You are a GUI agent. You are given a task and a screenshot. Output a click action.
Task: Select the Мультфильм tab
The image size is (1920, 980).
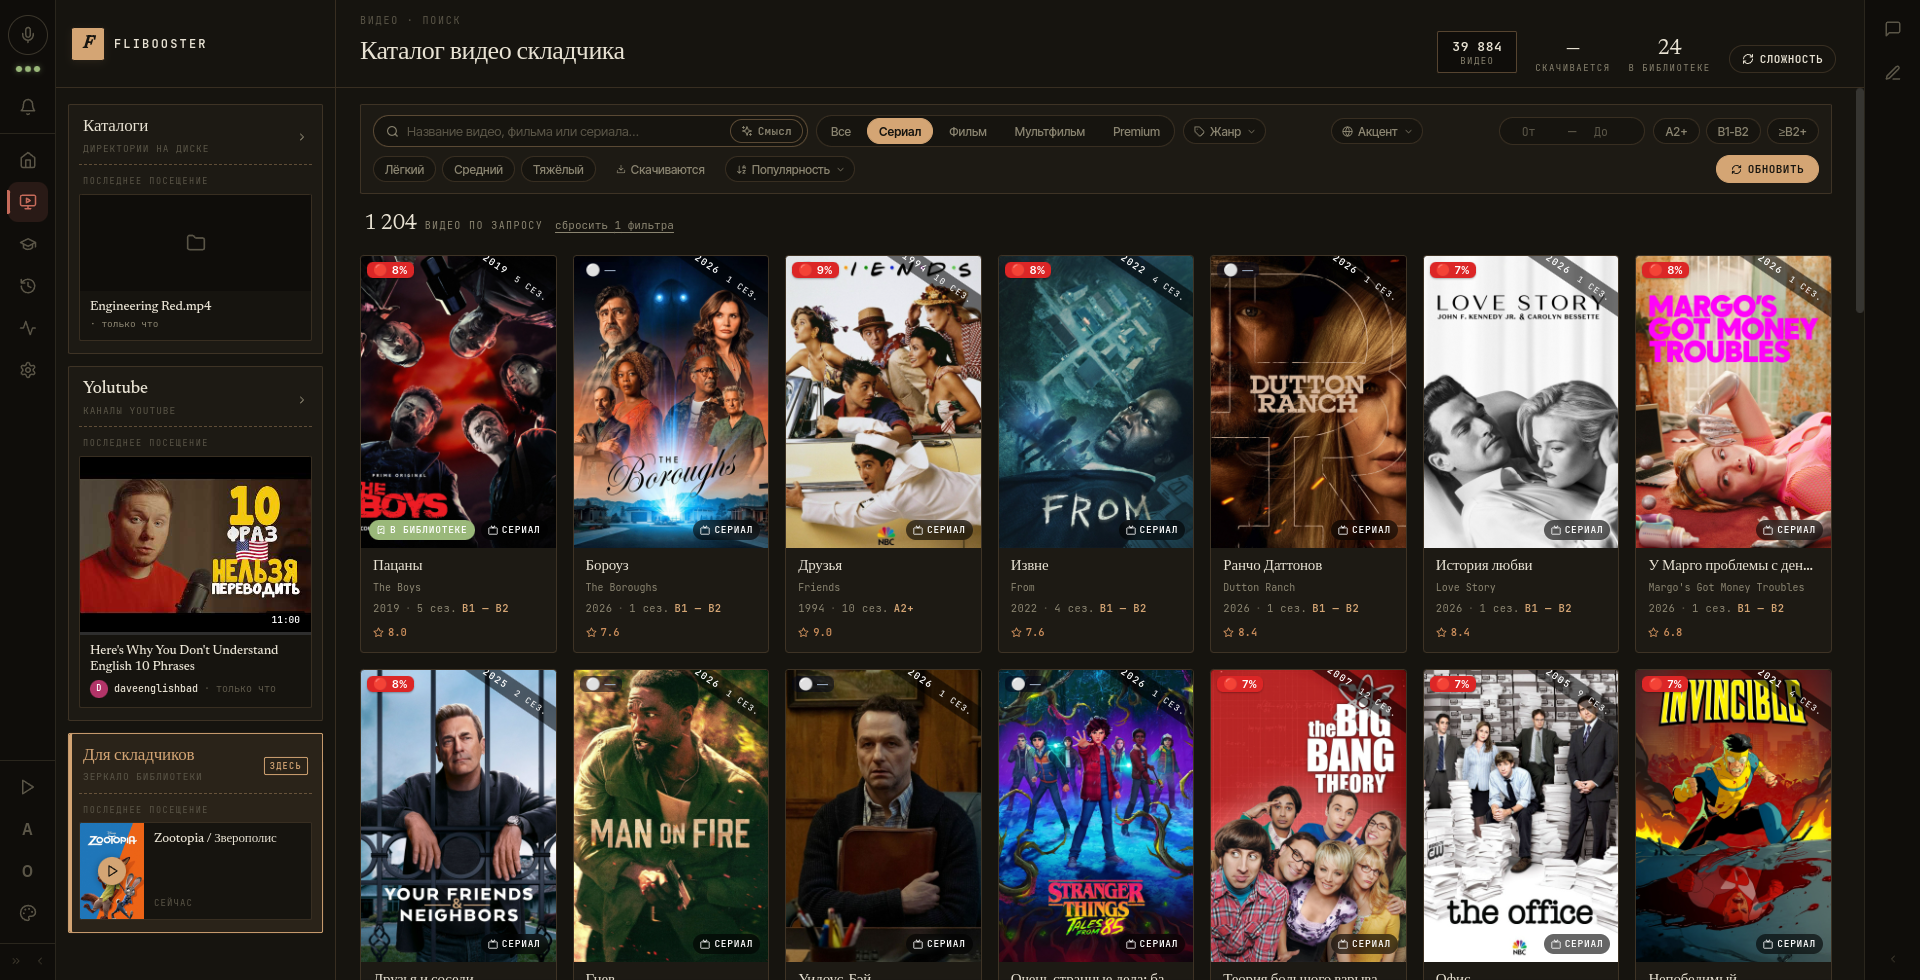pos(1050,132)
